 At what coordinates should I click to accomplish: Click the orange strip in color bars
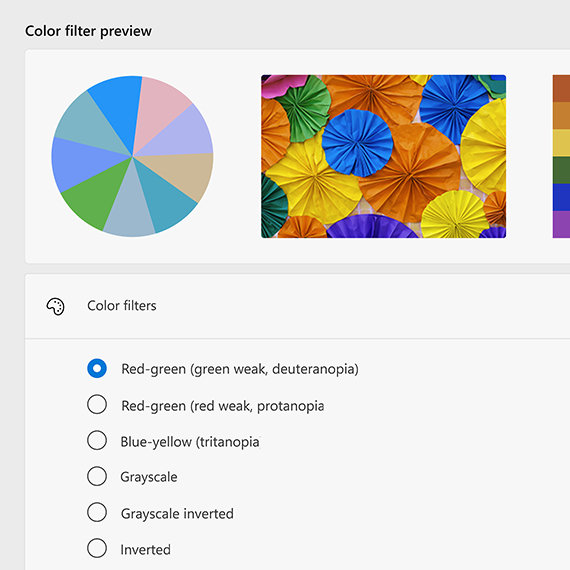tap(561, 116)
